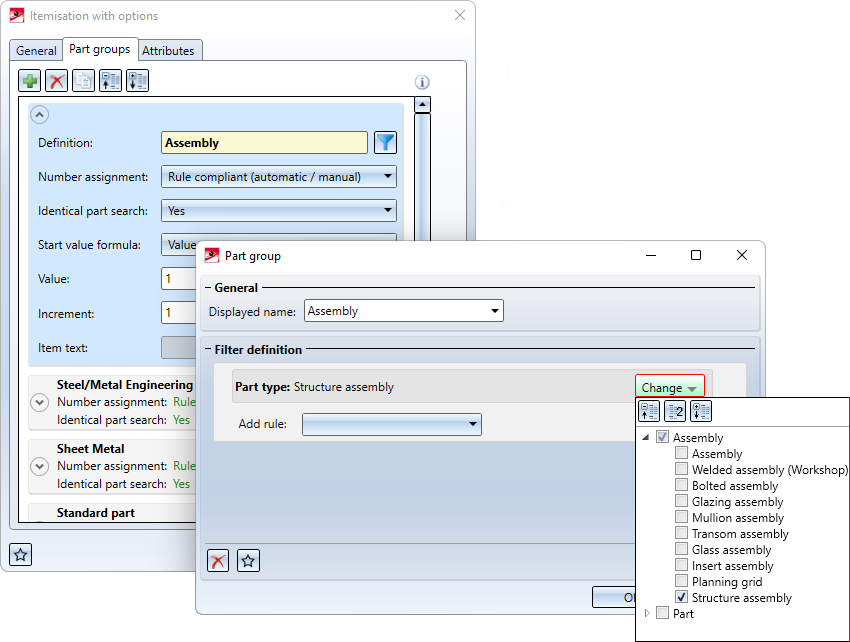Open the Add rule combo box

click(x=391, y=424)
